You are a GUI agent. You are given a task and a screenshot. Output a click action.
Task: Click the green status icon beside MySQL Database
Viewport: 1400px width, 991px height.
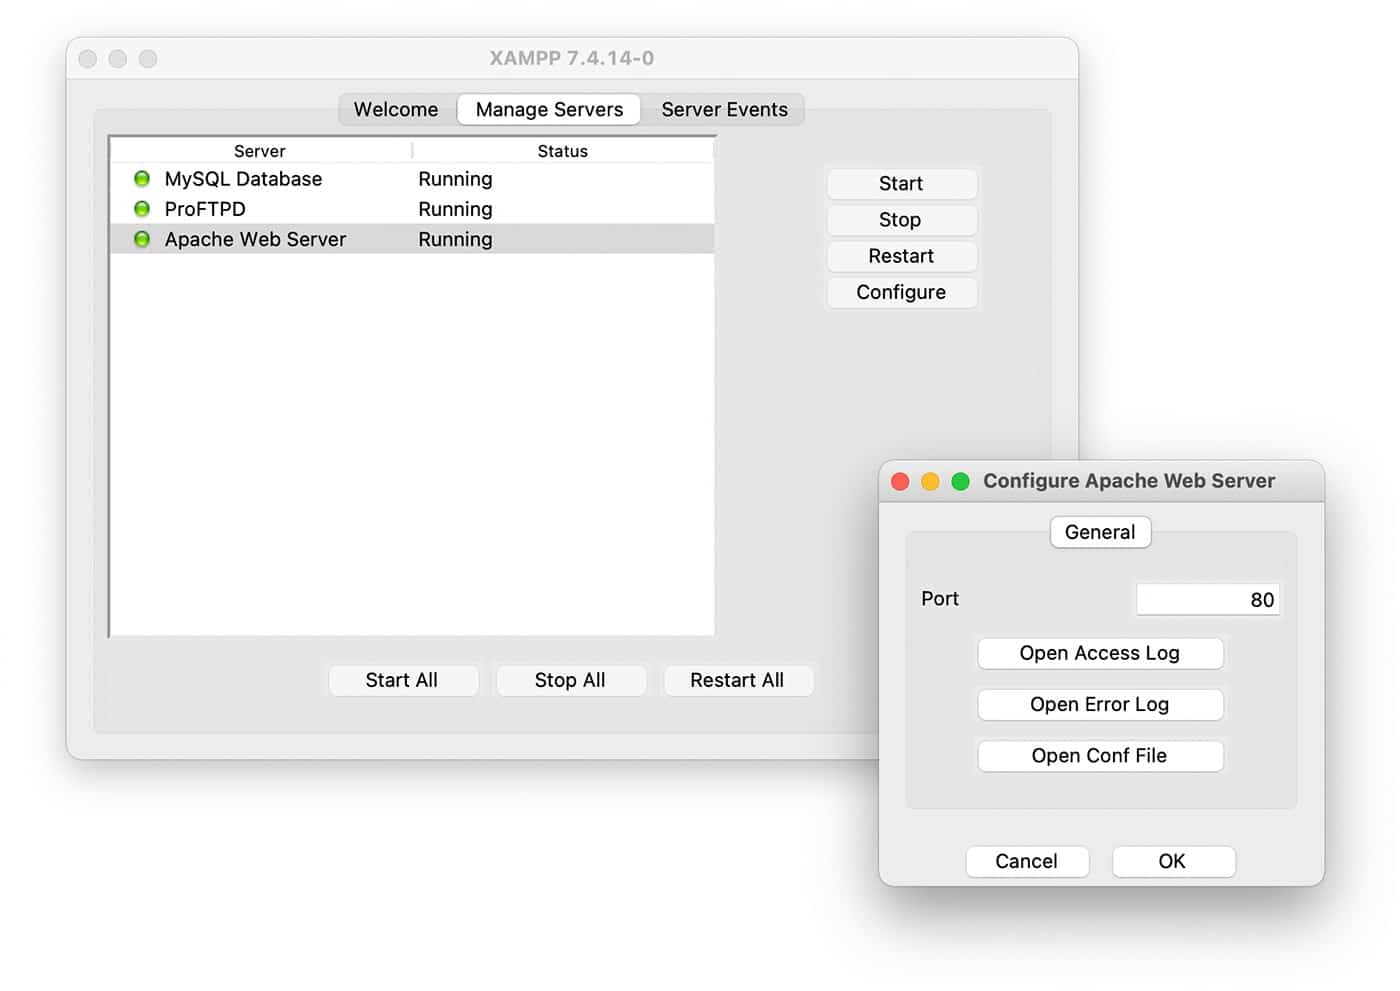point(142,179)
